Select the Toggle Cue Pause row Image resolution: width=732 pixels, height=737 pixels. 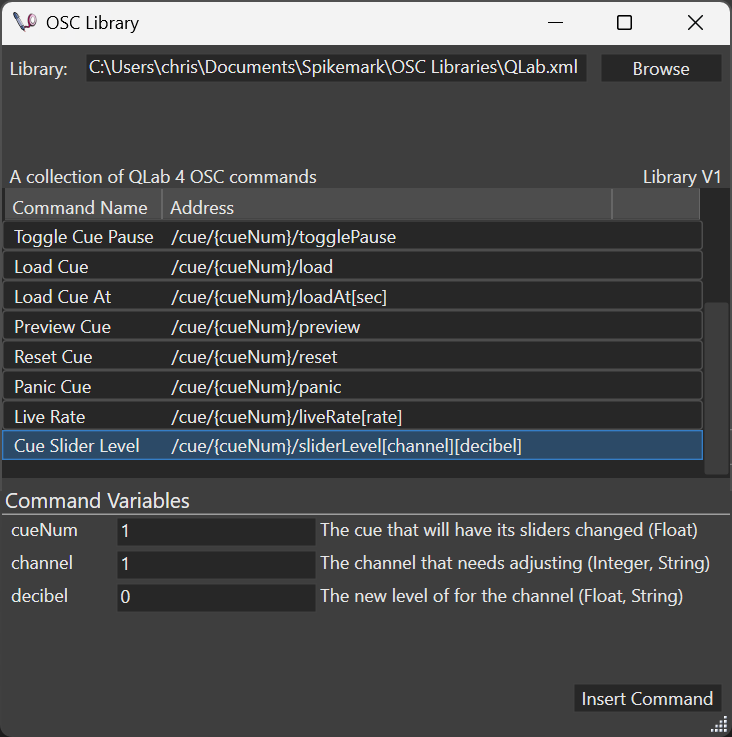click(x=353, y=236)
